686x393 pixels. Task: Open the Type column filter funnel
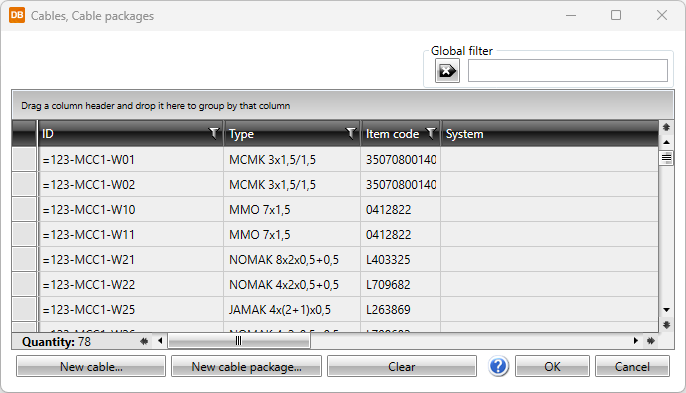pos(350,133)
